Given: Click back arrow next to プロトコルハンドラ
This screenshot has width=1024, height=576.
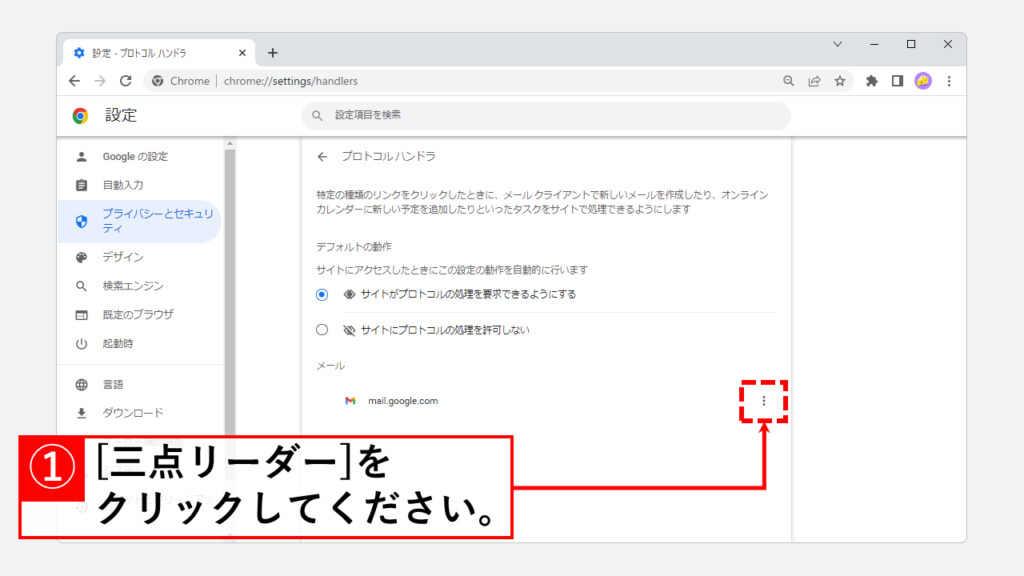Looking at the screenshot, I should coord(322,157).
